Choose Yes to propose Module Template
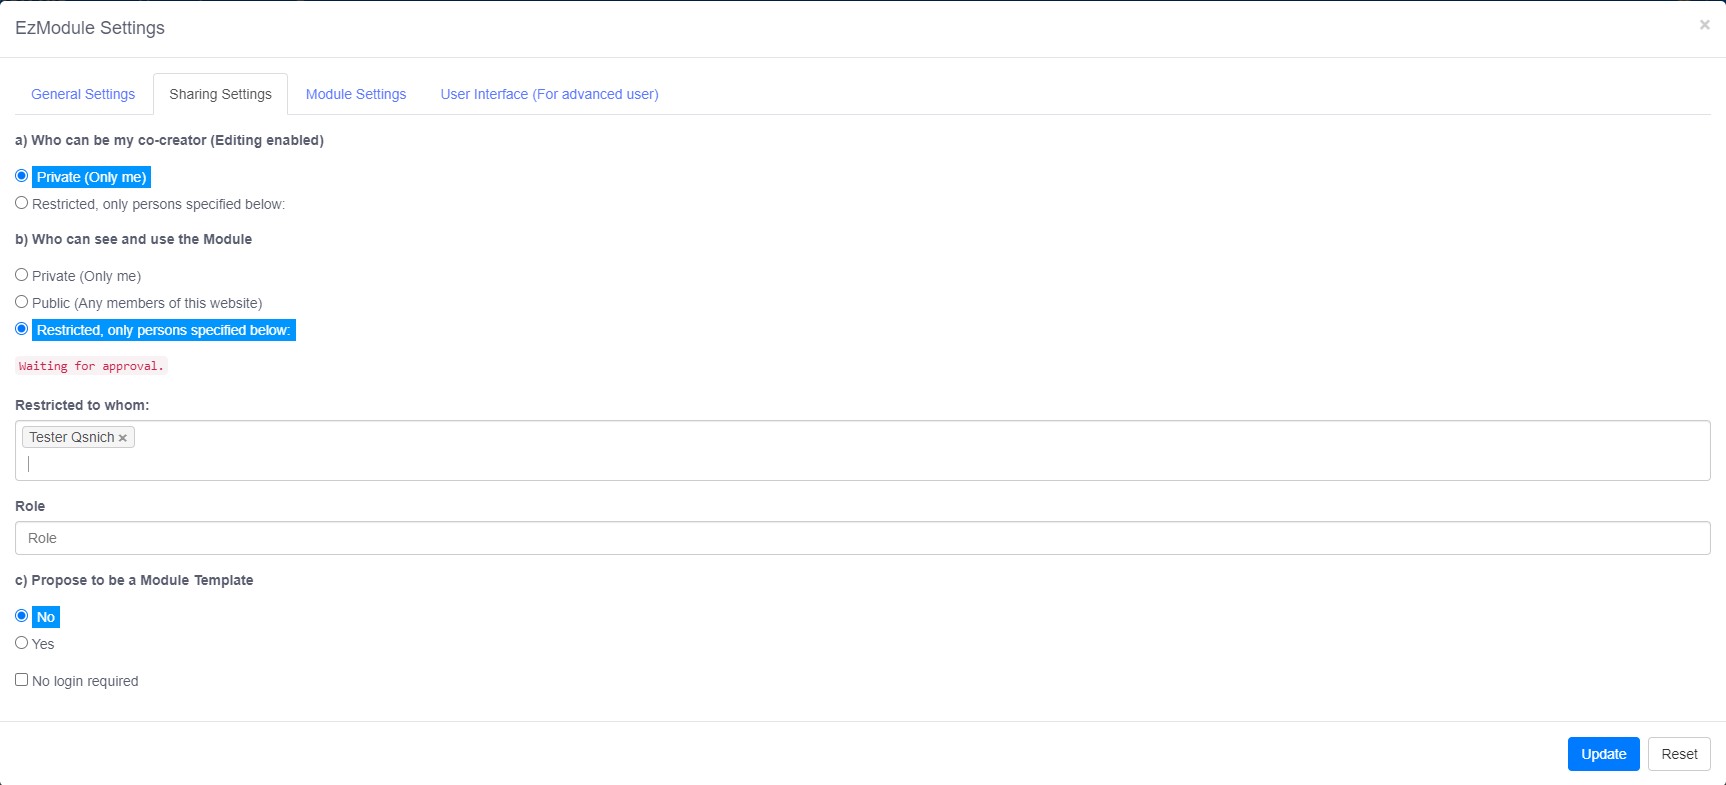This screenshot has height=785, width=1726. click(x=22, y=643)
